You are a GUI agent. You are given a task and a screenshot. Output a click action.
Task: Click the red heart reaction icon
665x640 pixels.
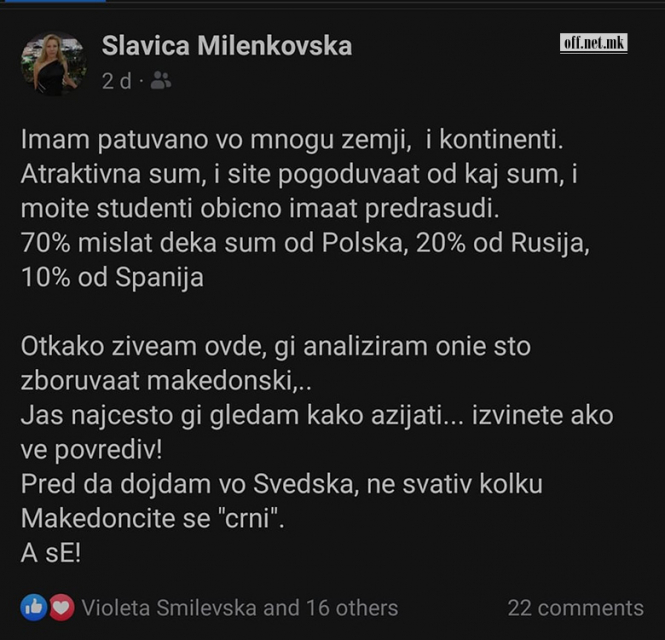(x=62, y=607)
